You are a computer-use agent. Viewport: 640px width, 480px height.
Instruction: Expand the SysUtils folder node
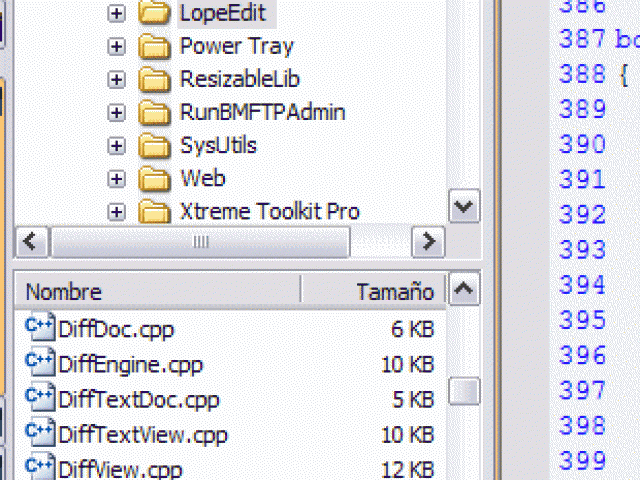coord(116,146)
